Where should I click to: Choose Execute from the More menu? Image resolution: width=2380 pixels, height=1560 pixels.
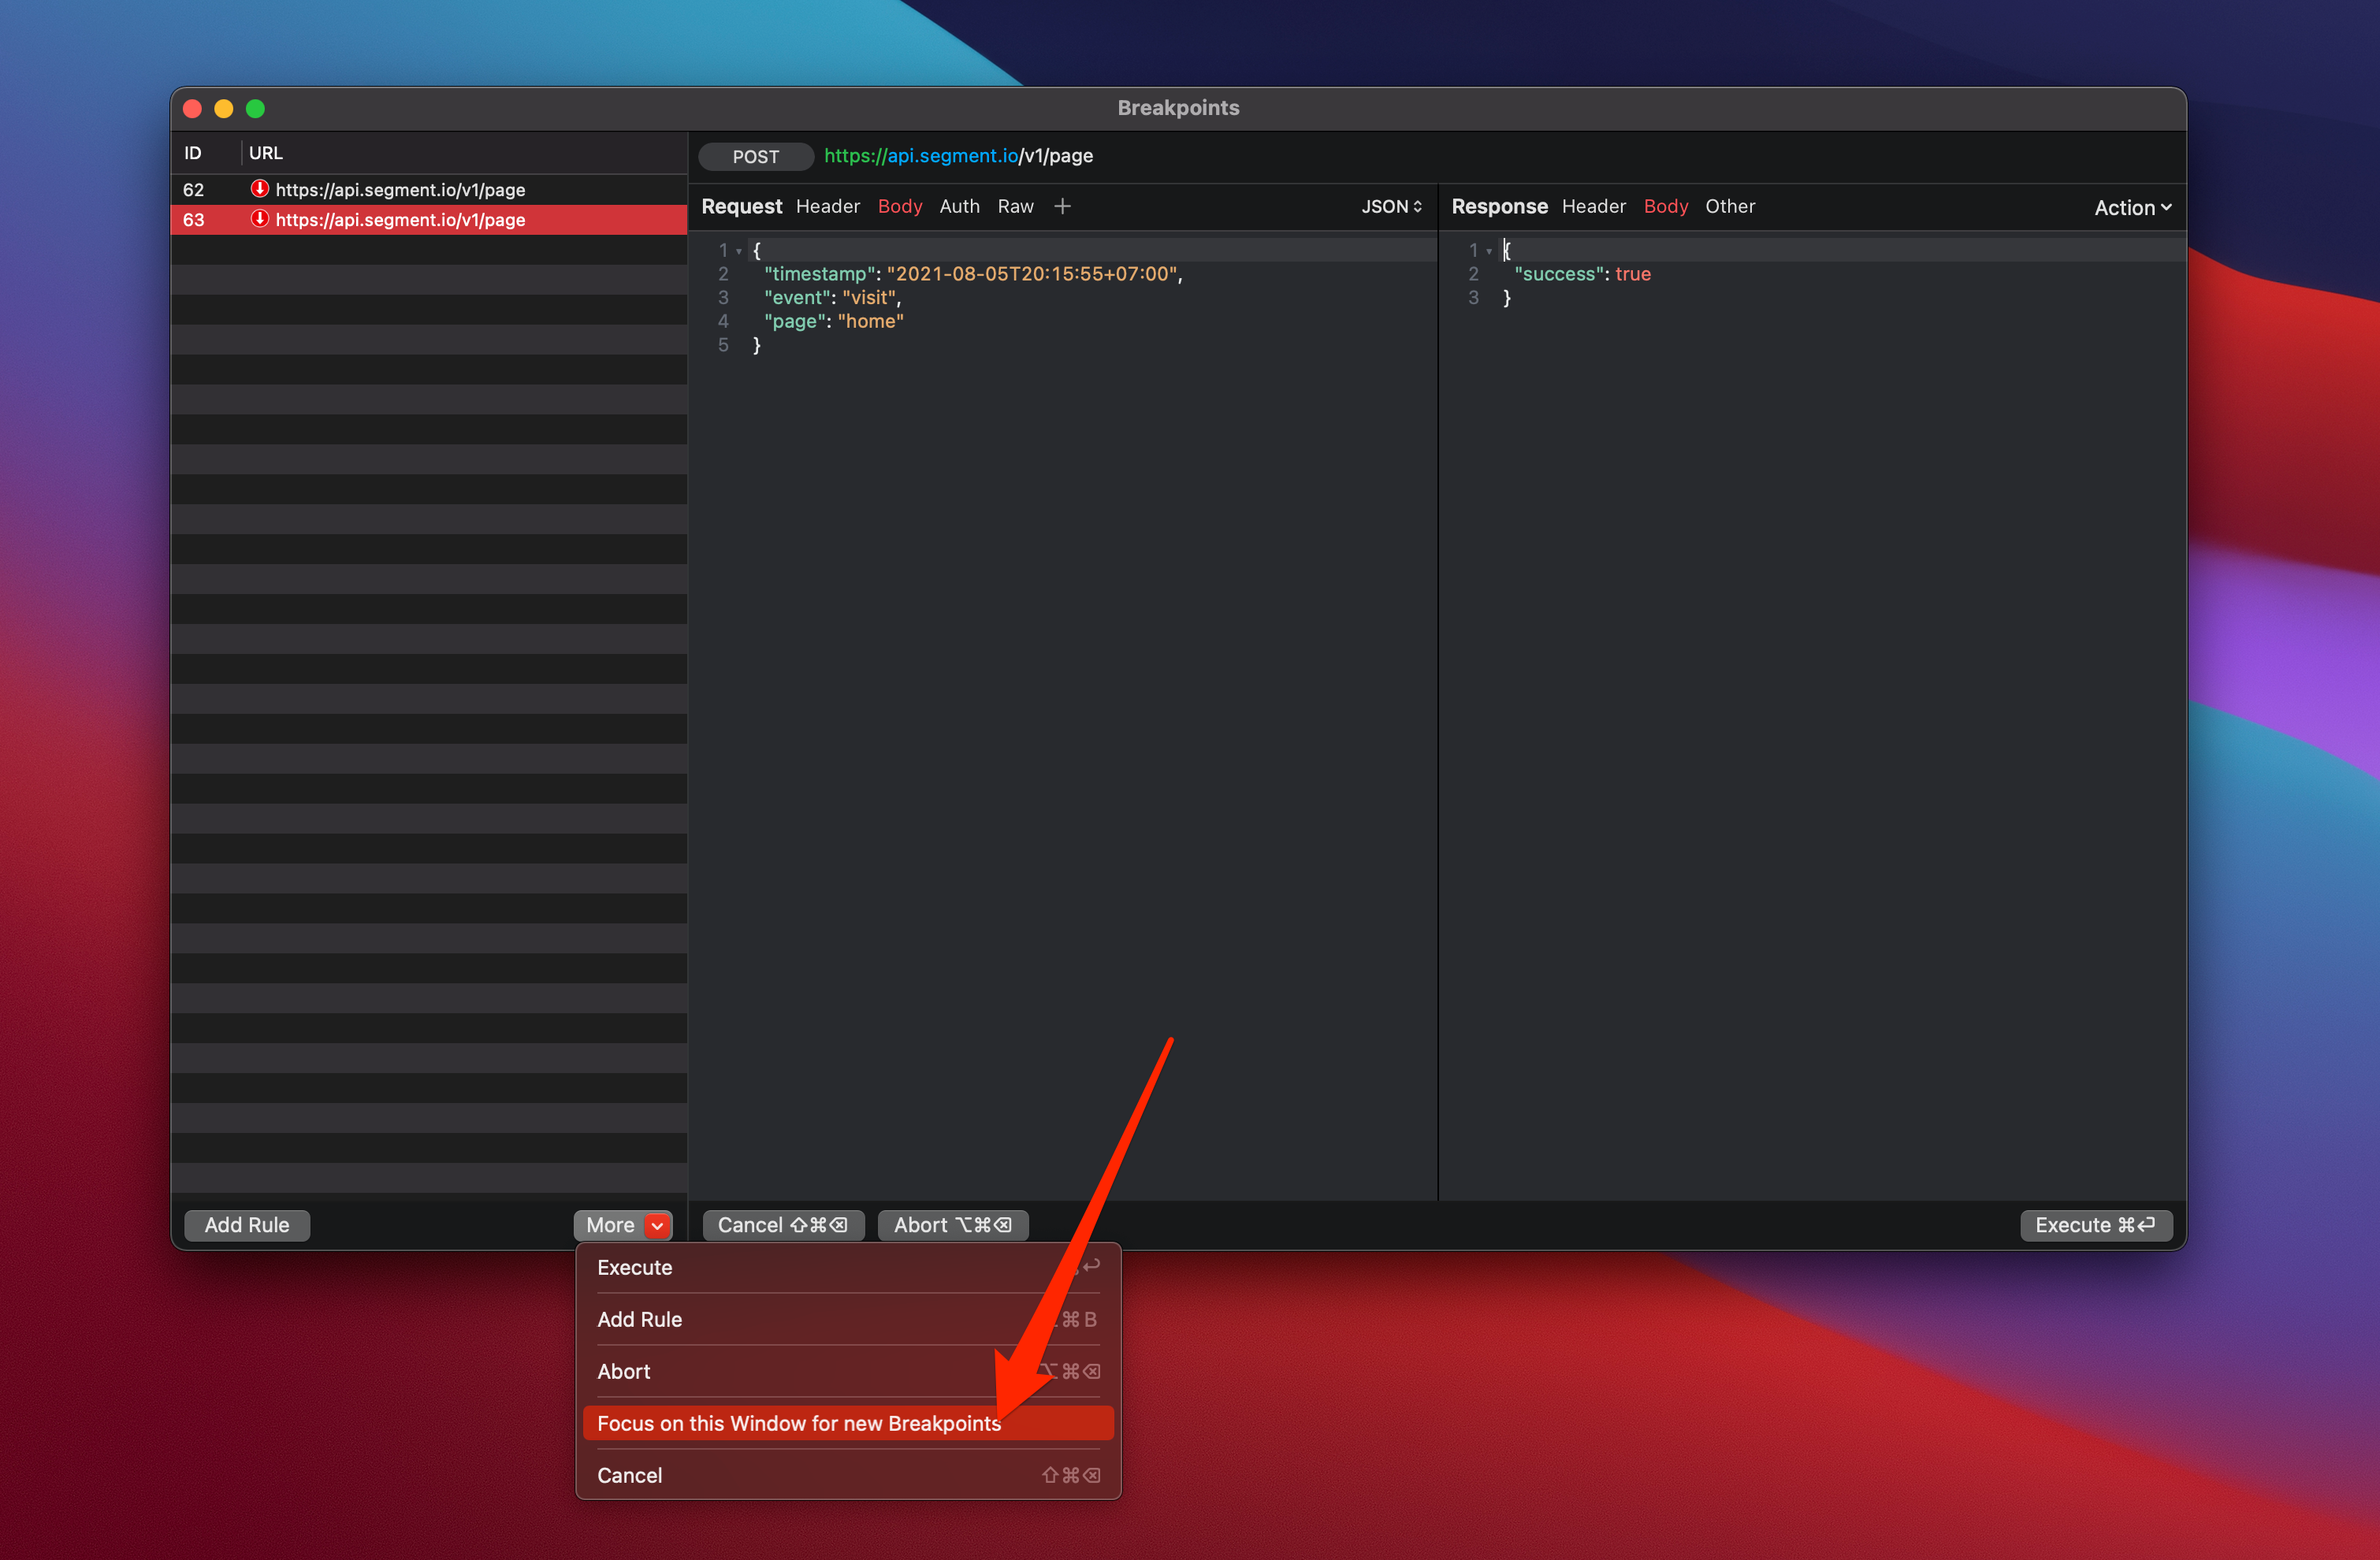[635, 1267]
